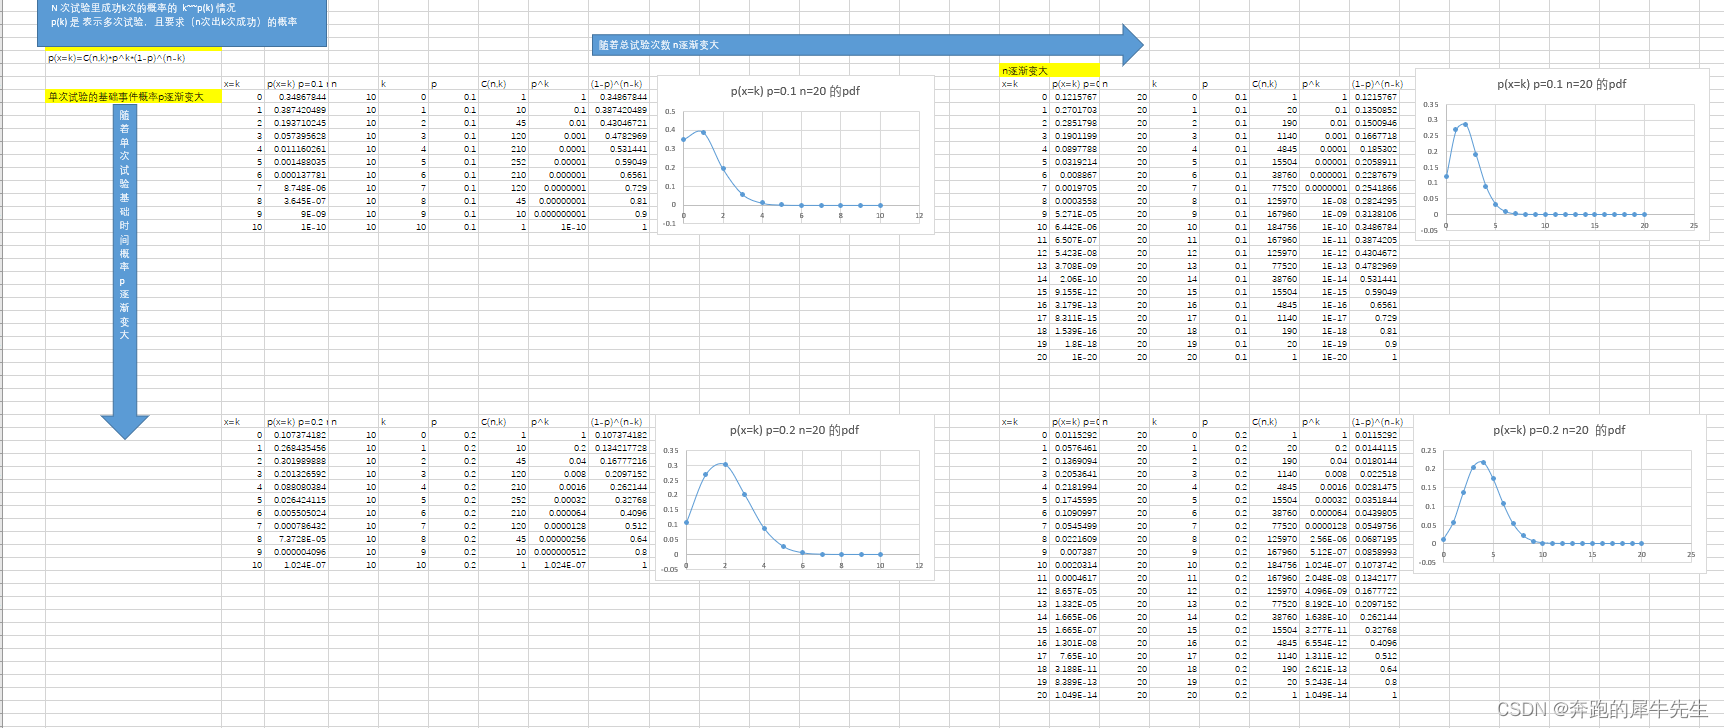Click the vertical down arrow labeled 随着单次试验基础时间概率p逐渐变大
The width and height of the screenshot is (1724, 728).
pos(125,271)
